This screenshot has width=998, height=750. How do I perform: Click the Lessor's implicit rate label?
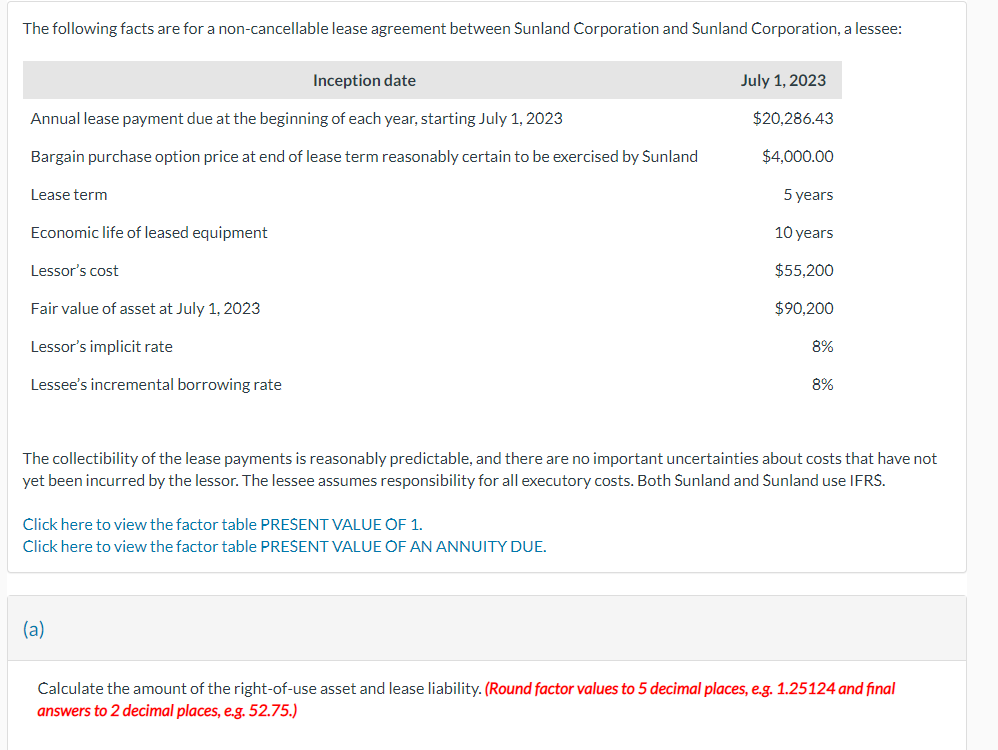(102, 347)
